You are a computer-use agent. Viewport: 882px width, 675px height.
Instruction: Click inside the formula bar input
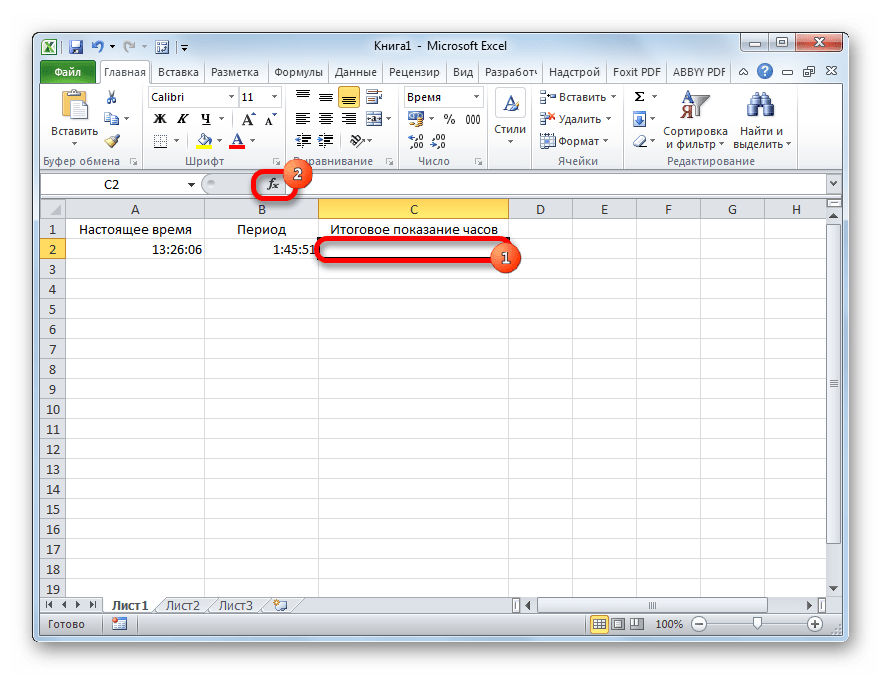click(557, 184)
